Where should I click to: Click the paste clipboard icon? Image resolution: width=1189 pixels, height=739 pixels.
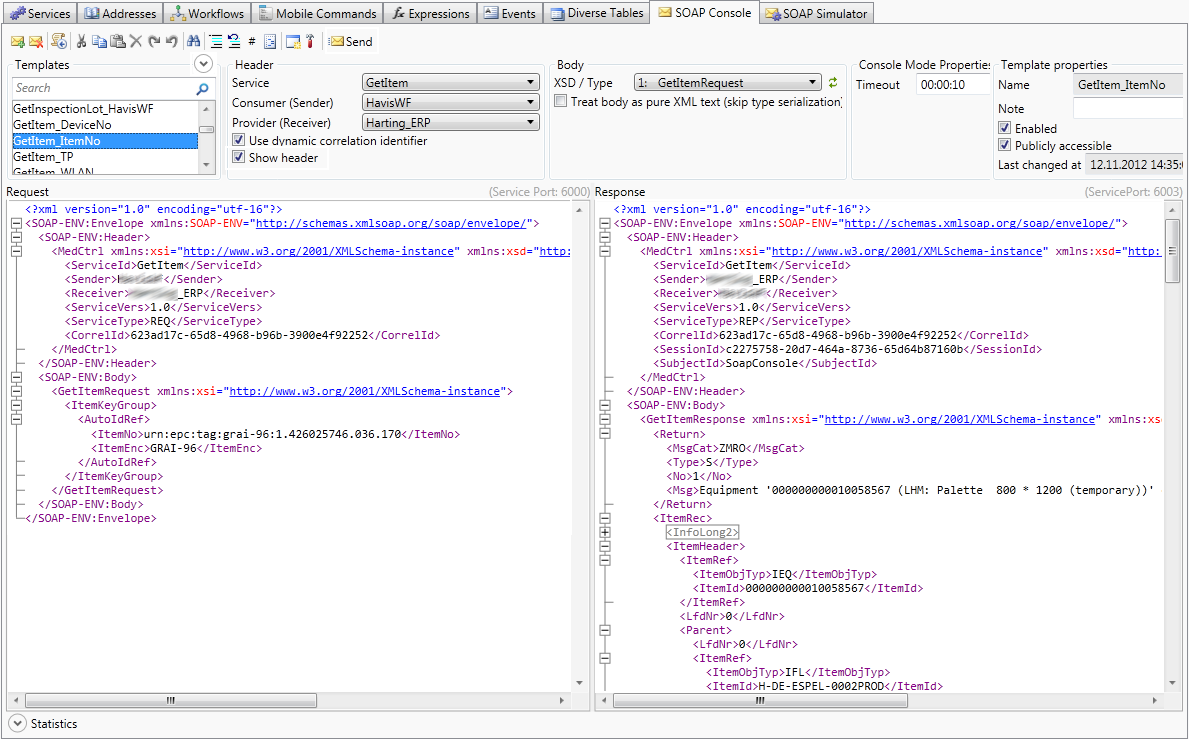(x=117, y=42)
